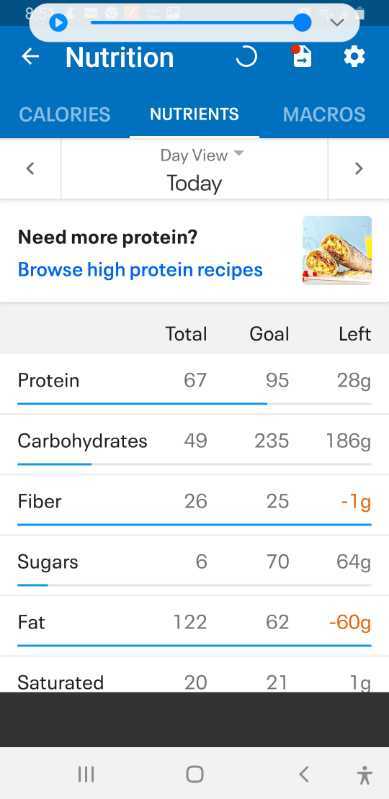Viewport: 389px width, 799px height.
Task: Tap the circular refresh icon in header
Action: 246,57
